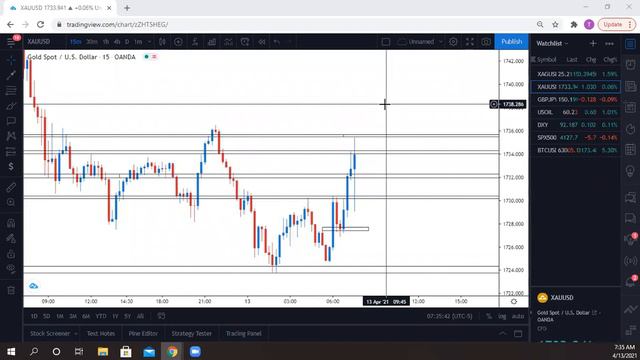Select the brush drawing tool

[11, 106]
